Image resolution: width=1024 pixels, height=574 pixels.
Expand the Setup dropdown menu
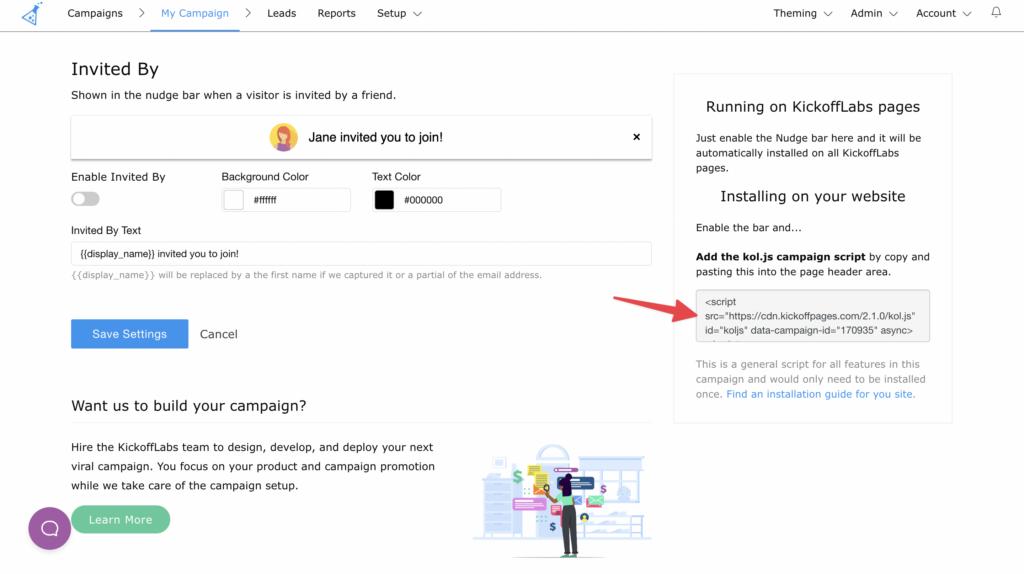(x=399, y=13)
